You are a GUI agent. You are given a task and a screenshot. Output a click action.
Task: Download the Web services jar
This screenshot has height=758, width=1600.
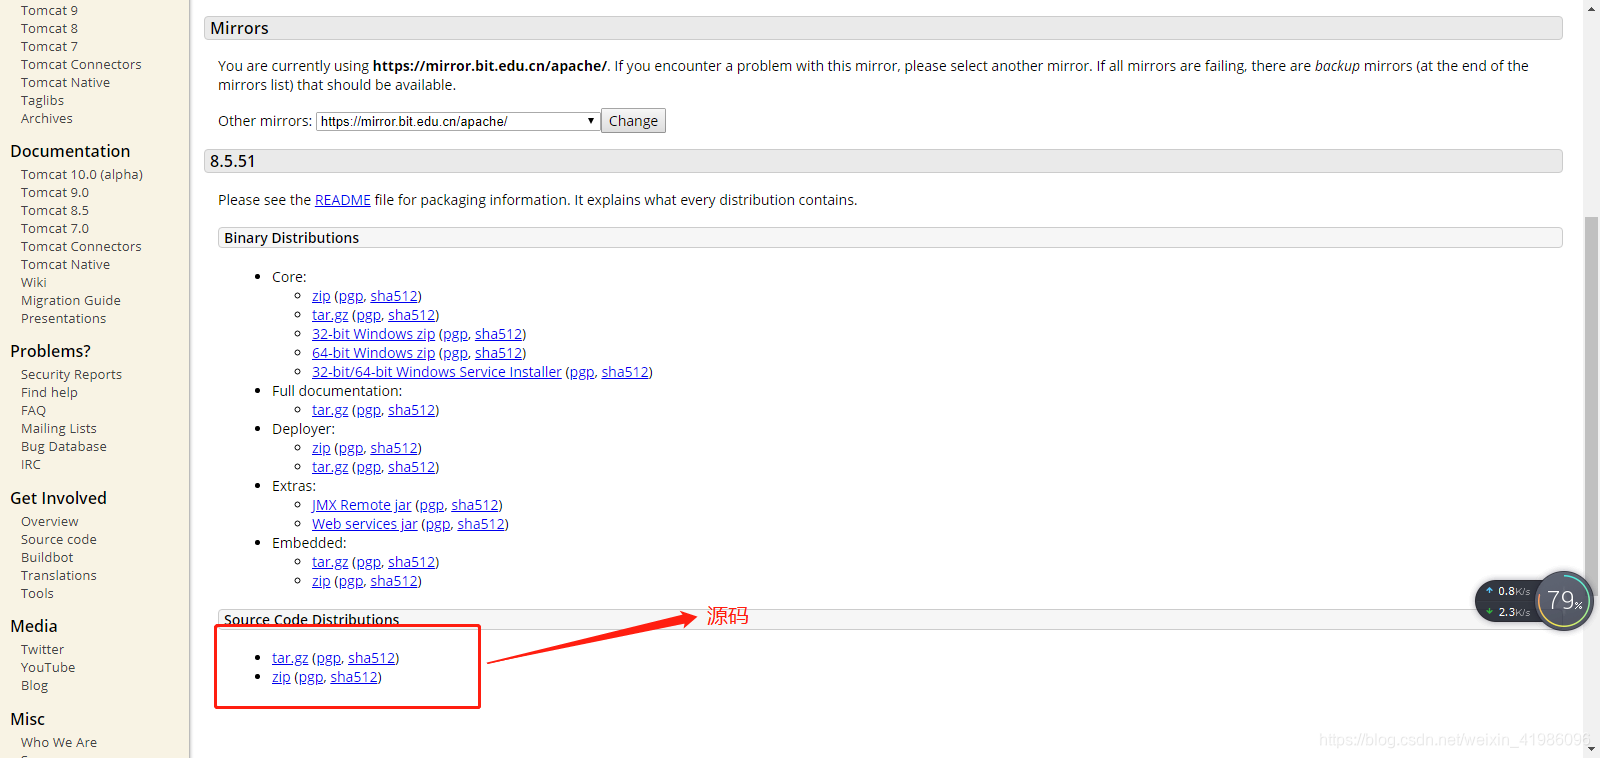(x=364, y=524)
